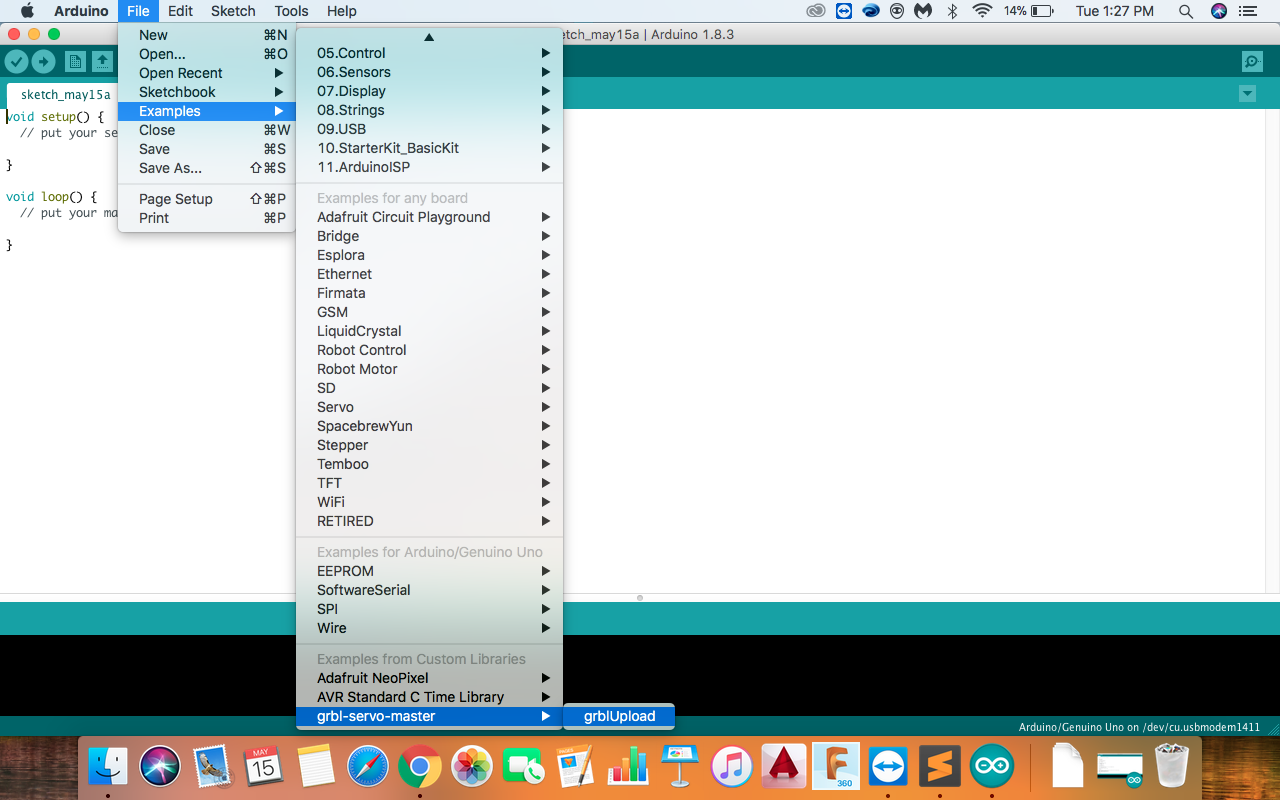Screen dimensions: 1280x800
Task: Expand the 09.USB examples submenu
Action: pos(429,129)
